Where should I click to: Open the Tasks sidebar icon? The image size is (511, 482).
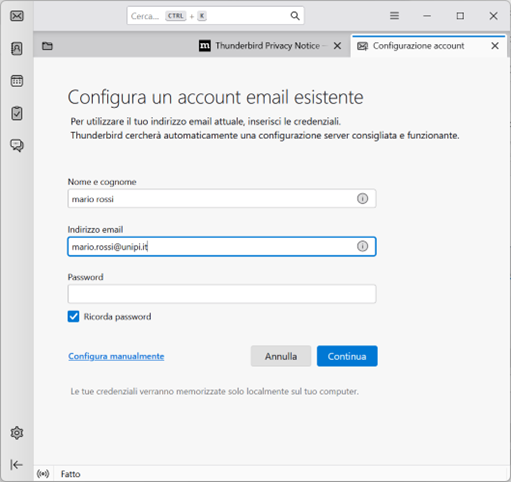[x=17, y=113]
